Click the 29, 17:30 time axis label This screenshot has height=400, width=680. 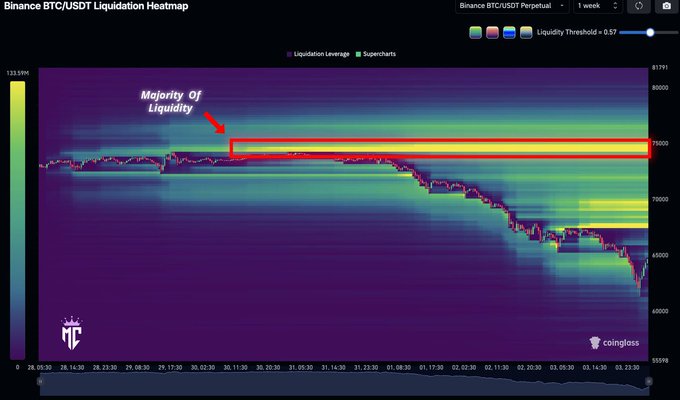(170, 367)
